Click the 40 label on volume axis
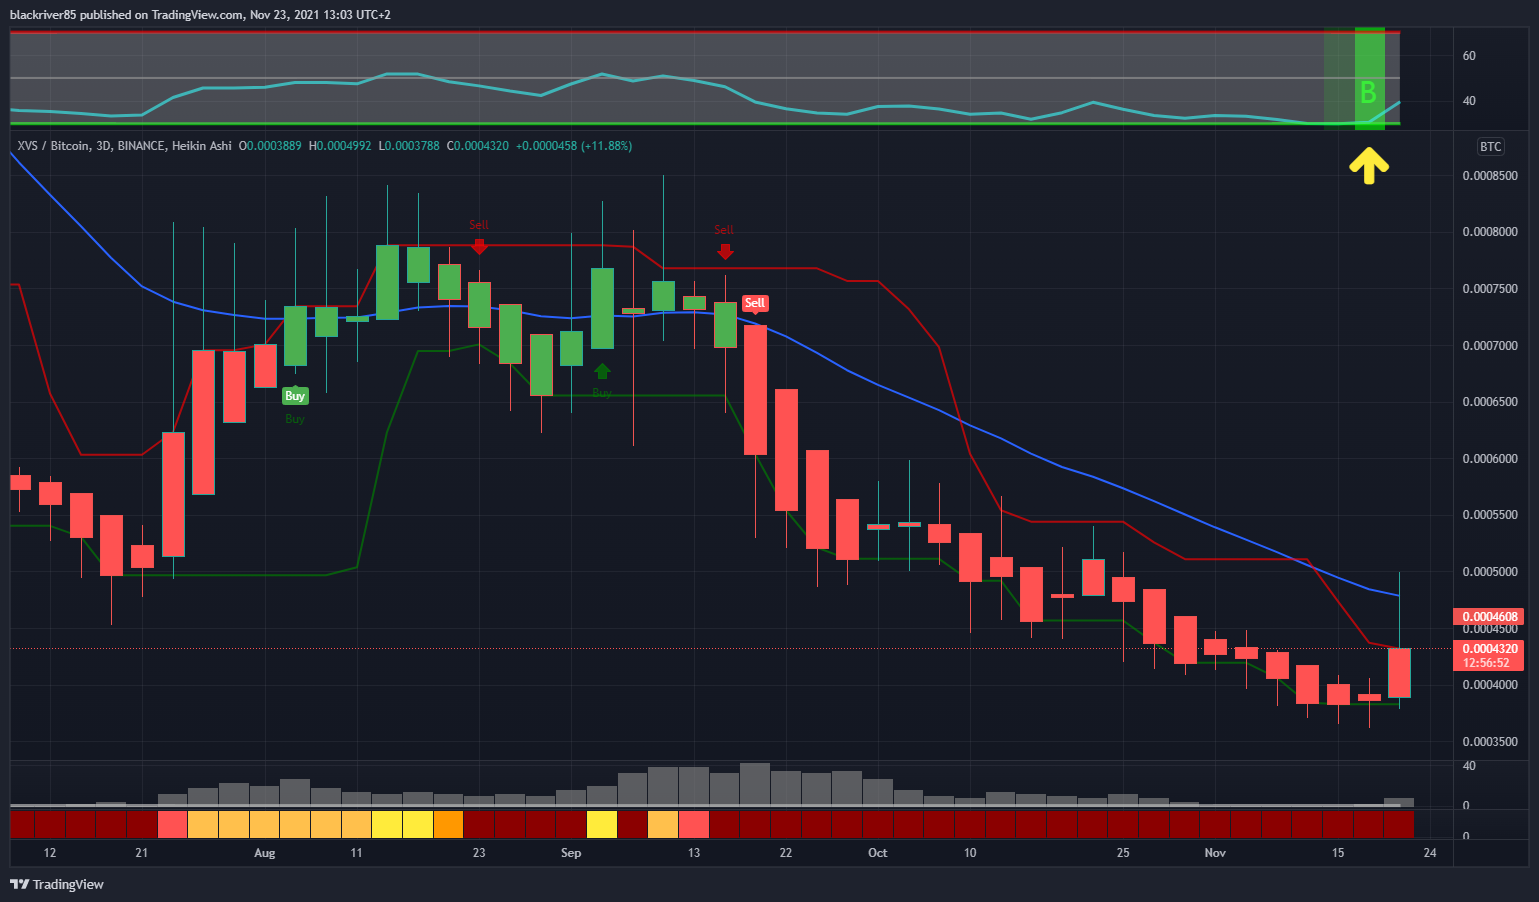 pos(1469,766)
